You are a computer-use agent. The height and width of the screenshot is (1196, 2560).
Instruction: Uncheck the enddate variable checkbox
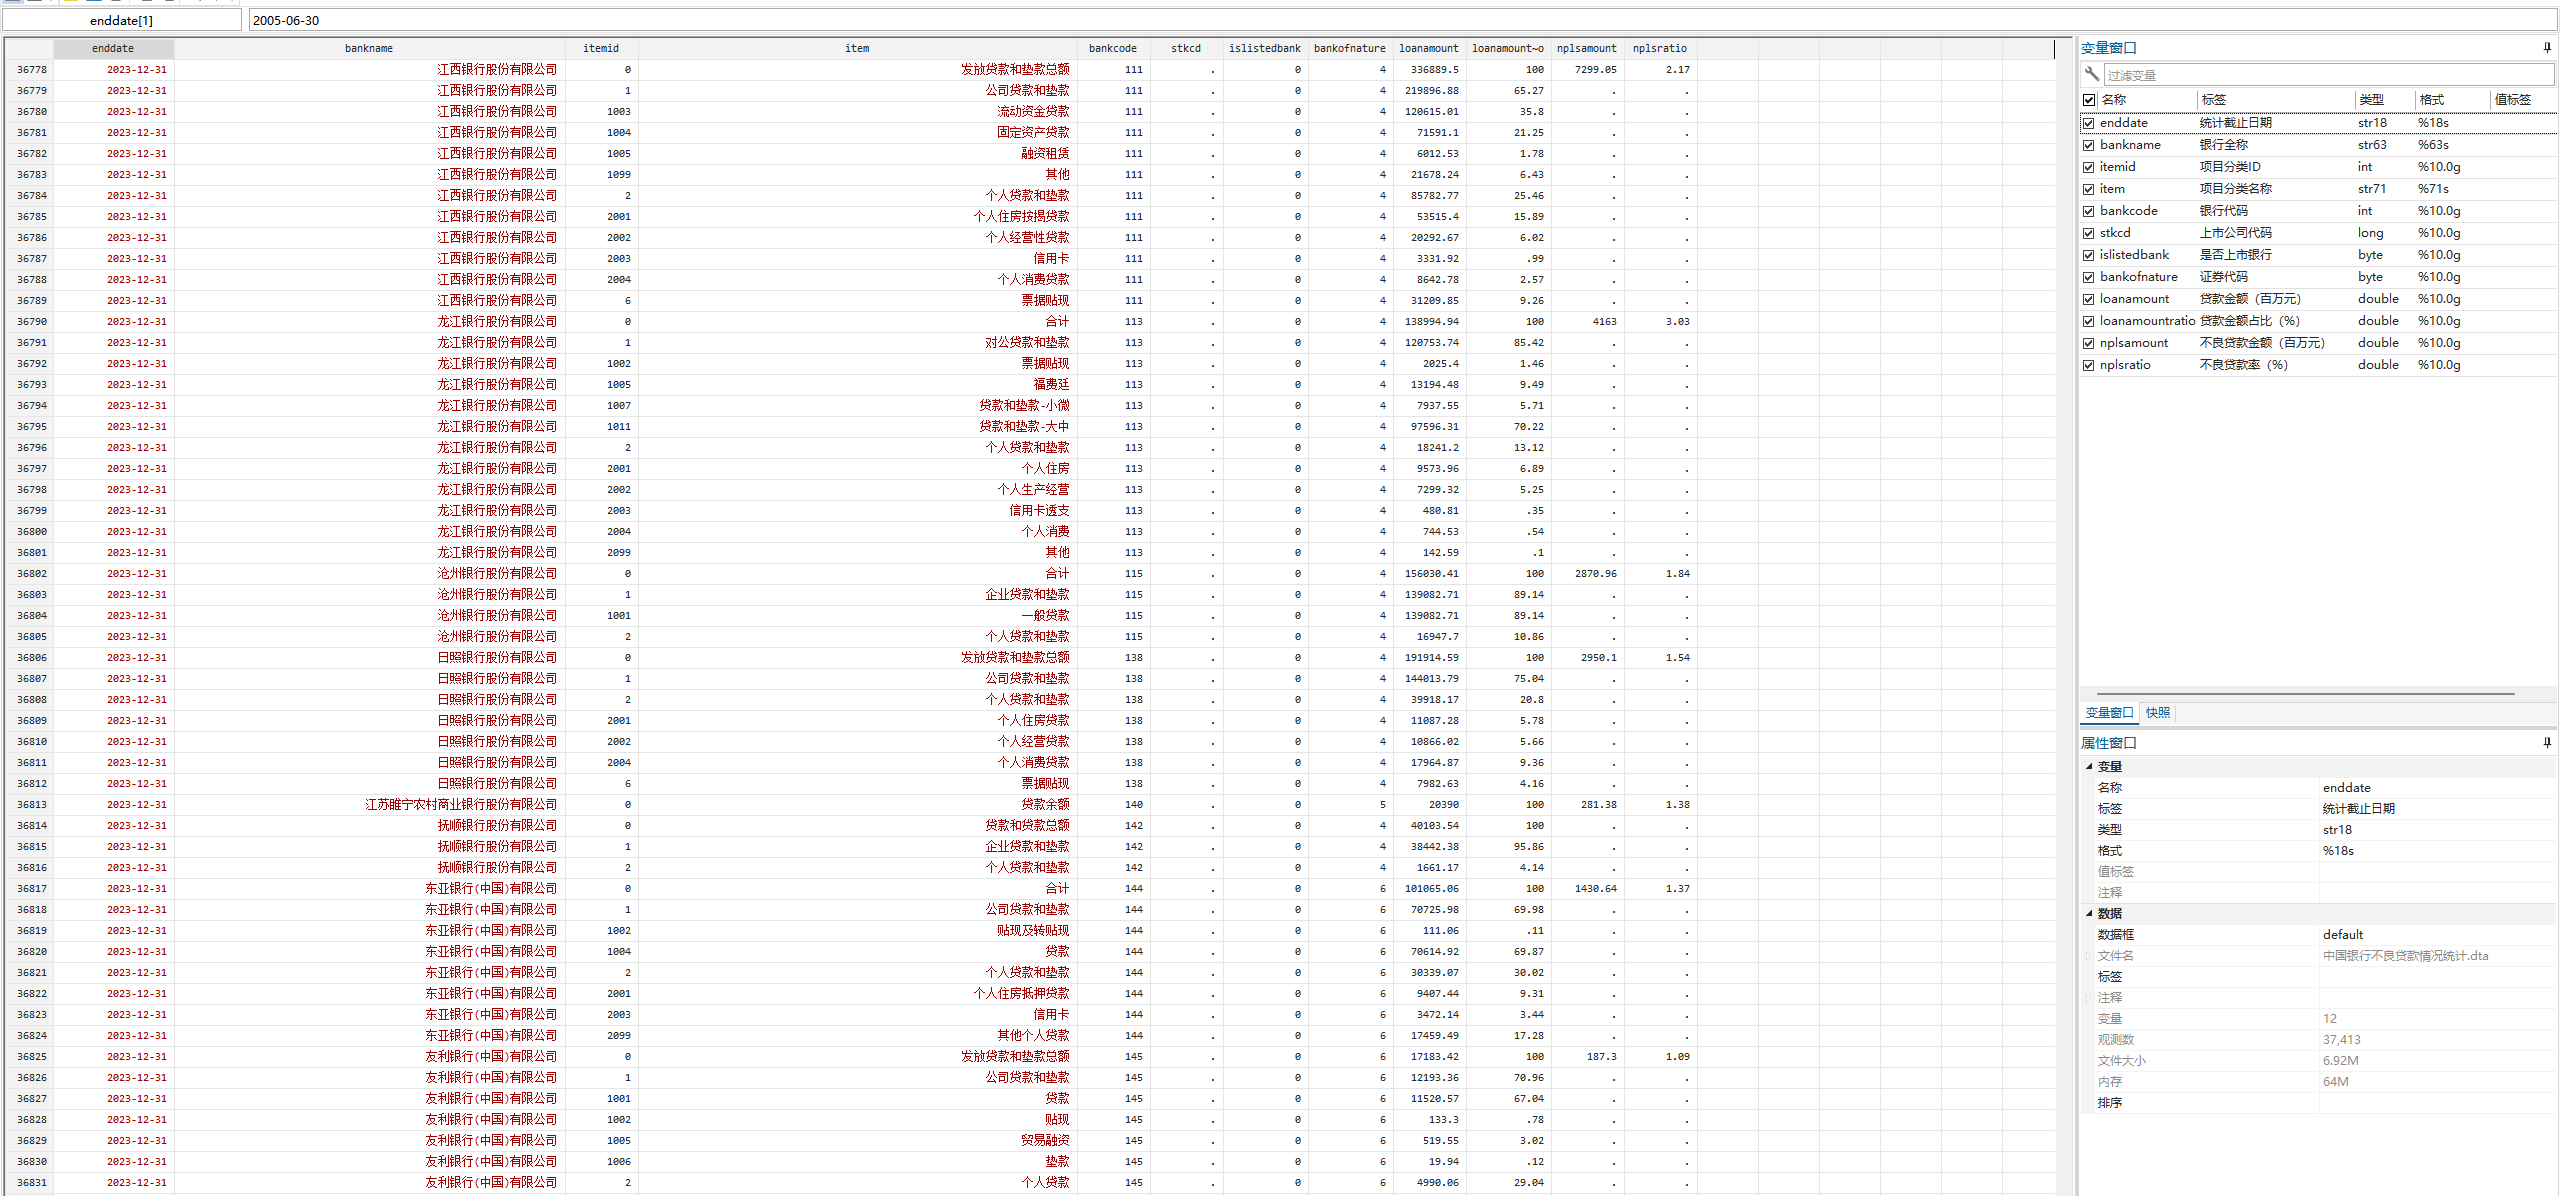(x=2088, y=123)
